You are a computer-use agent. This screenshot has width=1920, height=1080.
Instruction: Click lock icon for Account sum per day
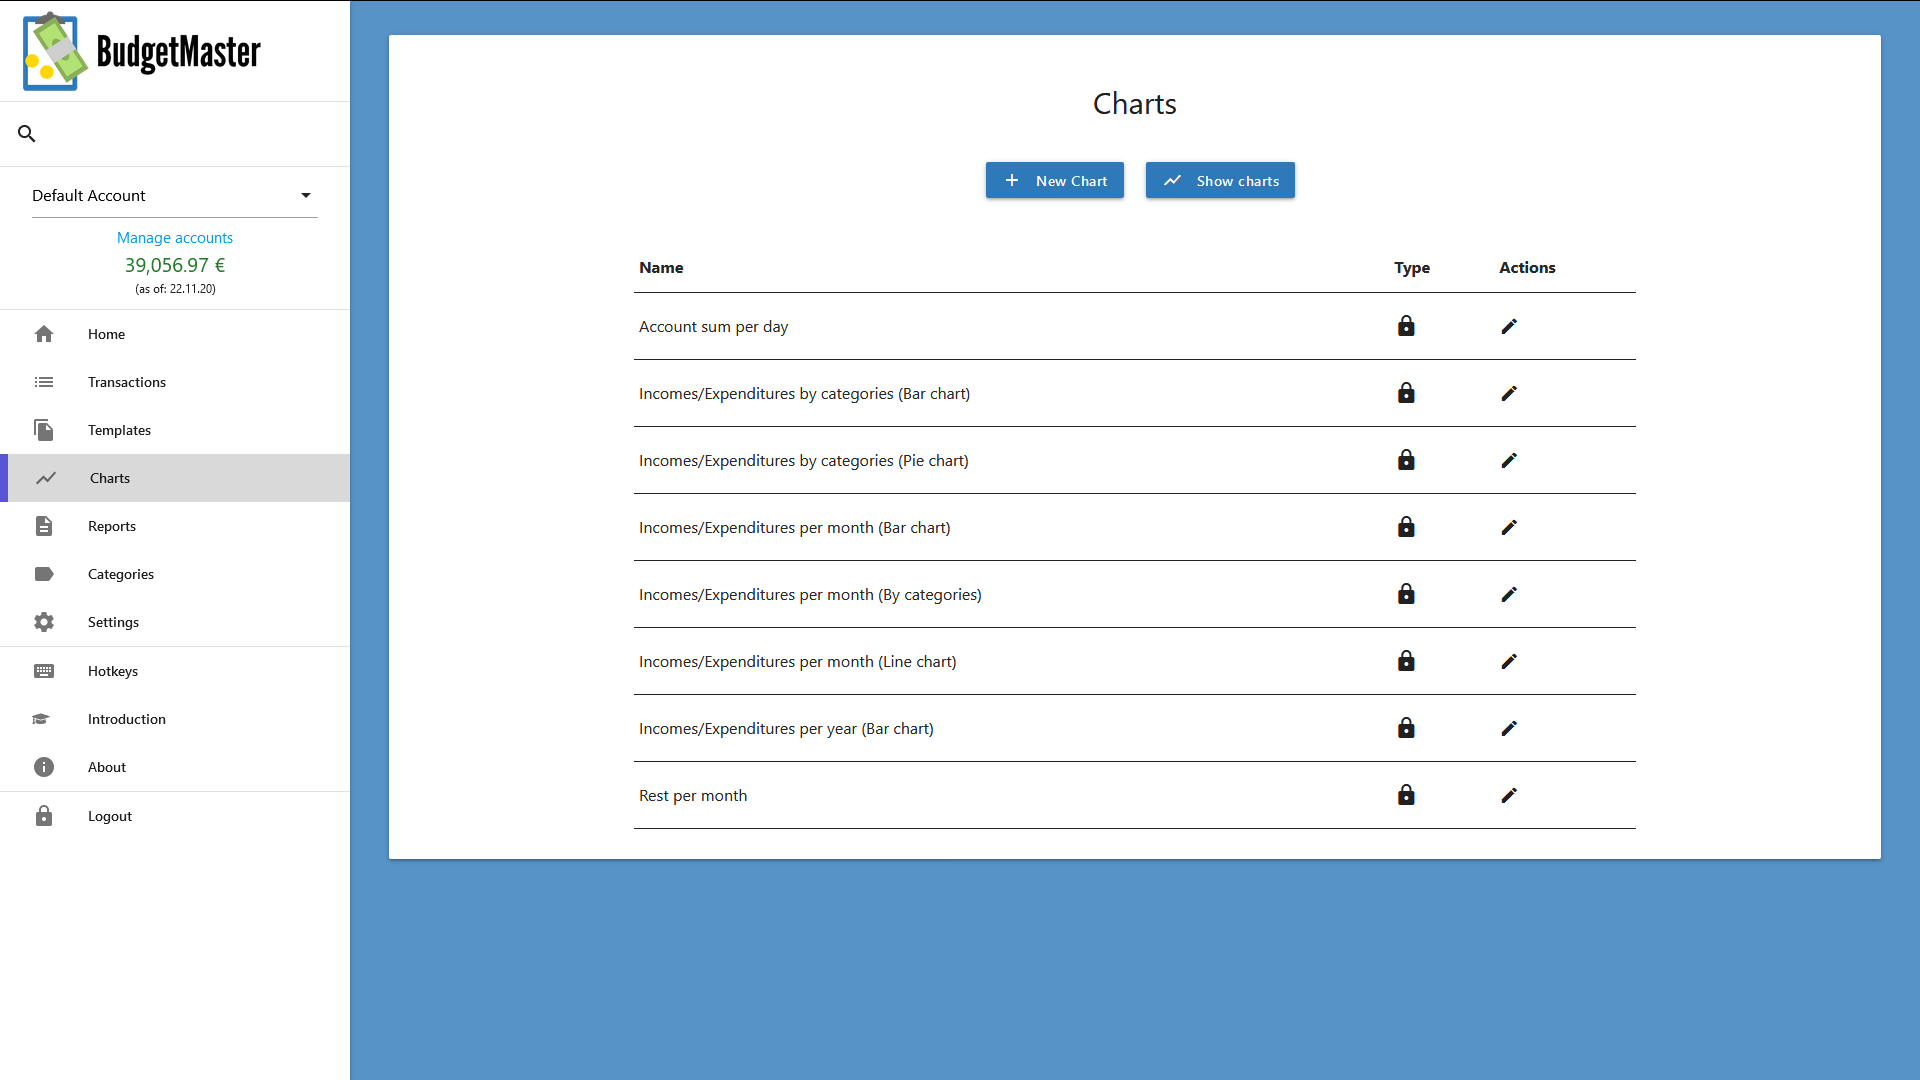[1406, 326]
